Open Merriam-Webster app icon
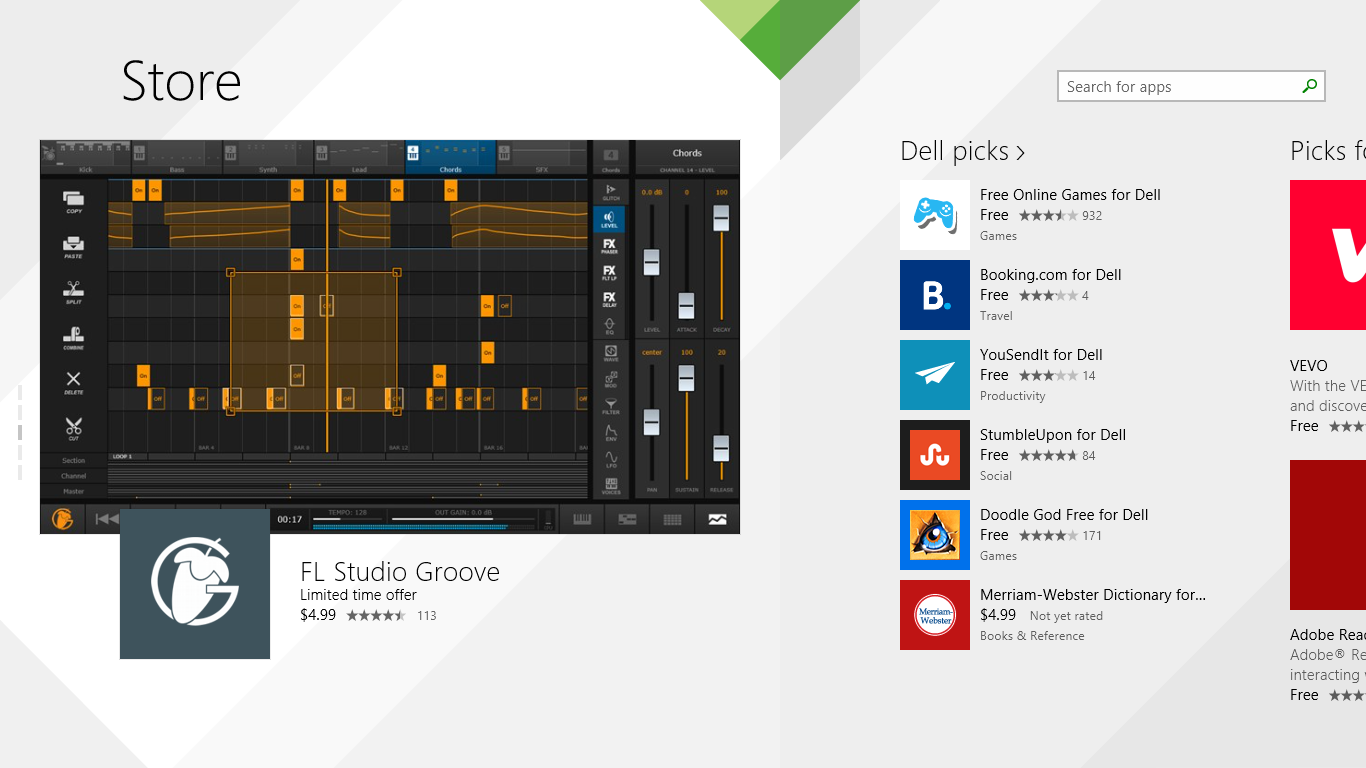 click(x=935, y=615)
